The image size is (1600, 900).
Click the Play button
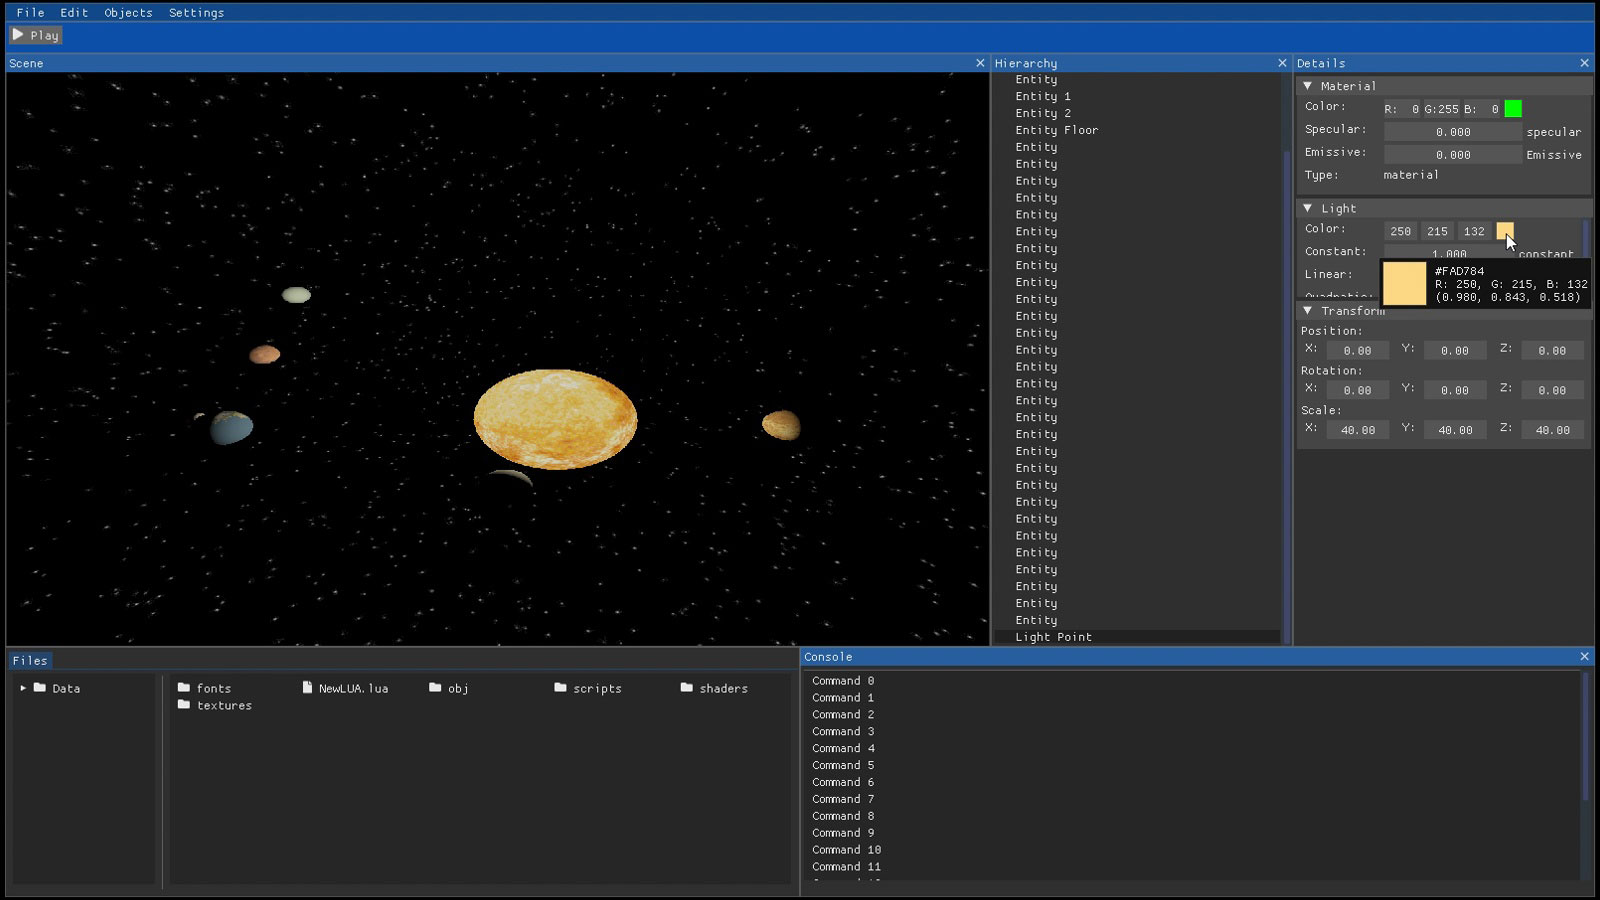[x=36, y=35]
